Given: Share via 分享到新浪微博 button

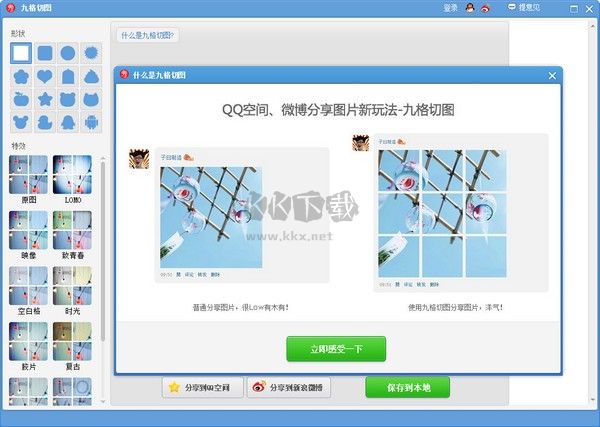Looking at the screenshot, I should [x=289, y=388].
